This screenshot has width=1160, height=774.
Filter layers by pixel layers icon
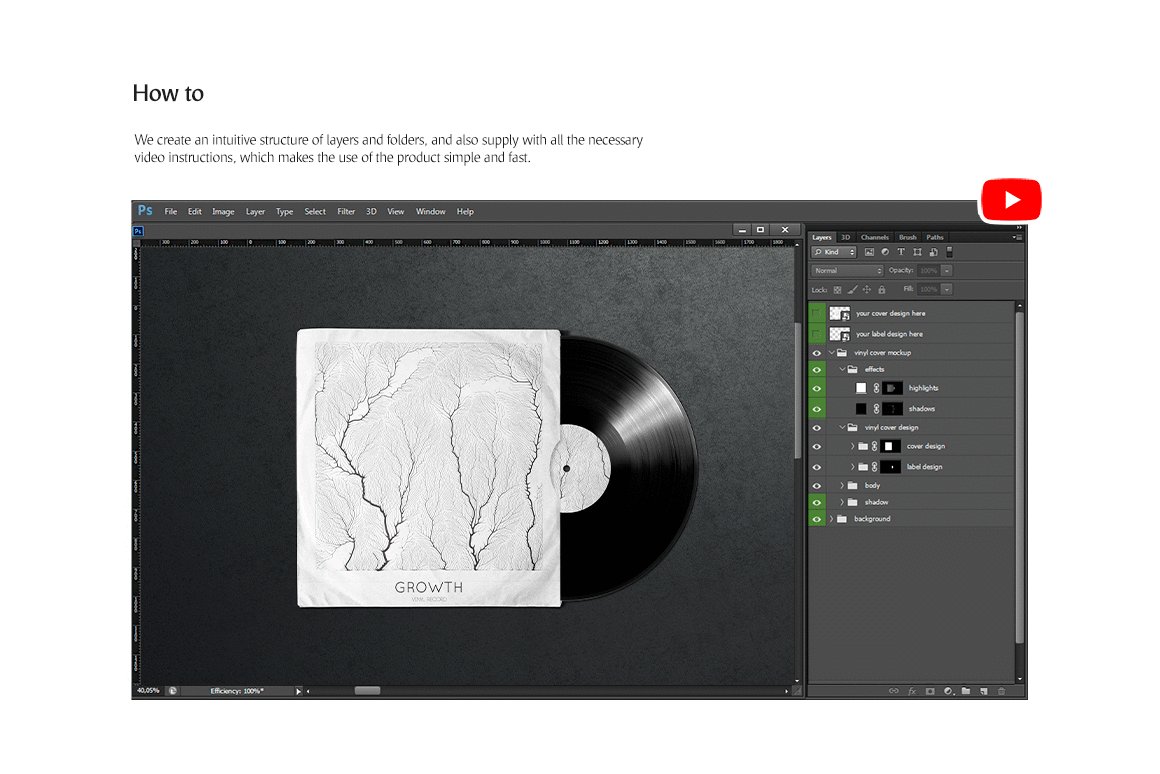coord(869,252)
